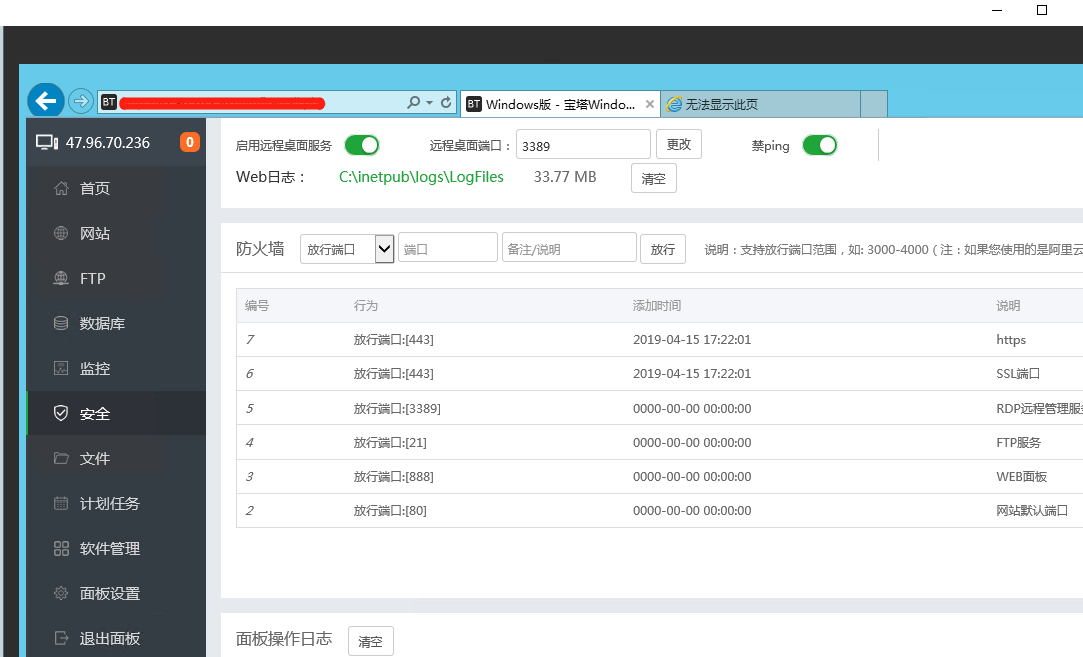Toggle the 启用远程桌面服务 switch
The image size is (1083, 657).
(x=362, y=145)
